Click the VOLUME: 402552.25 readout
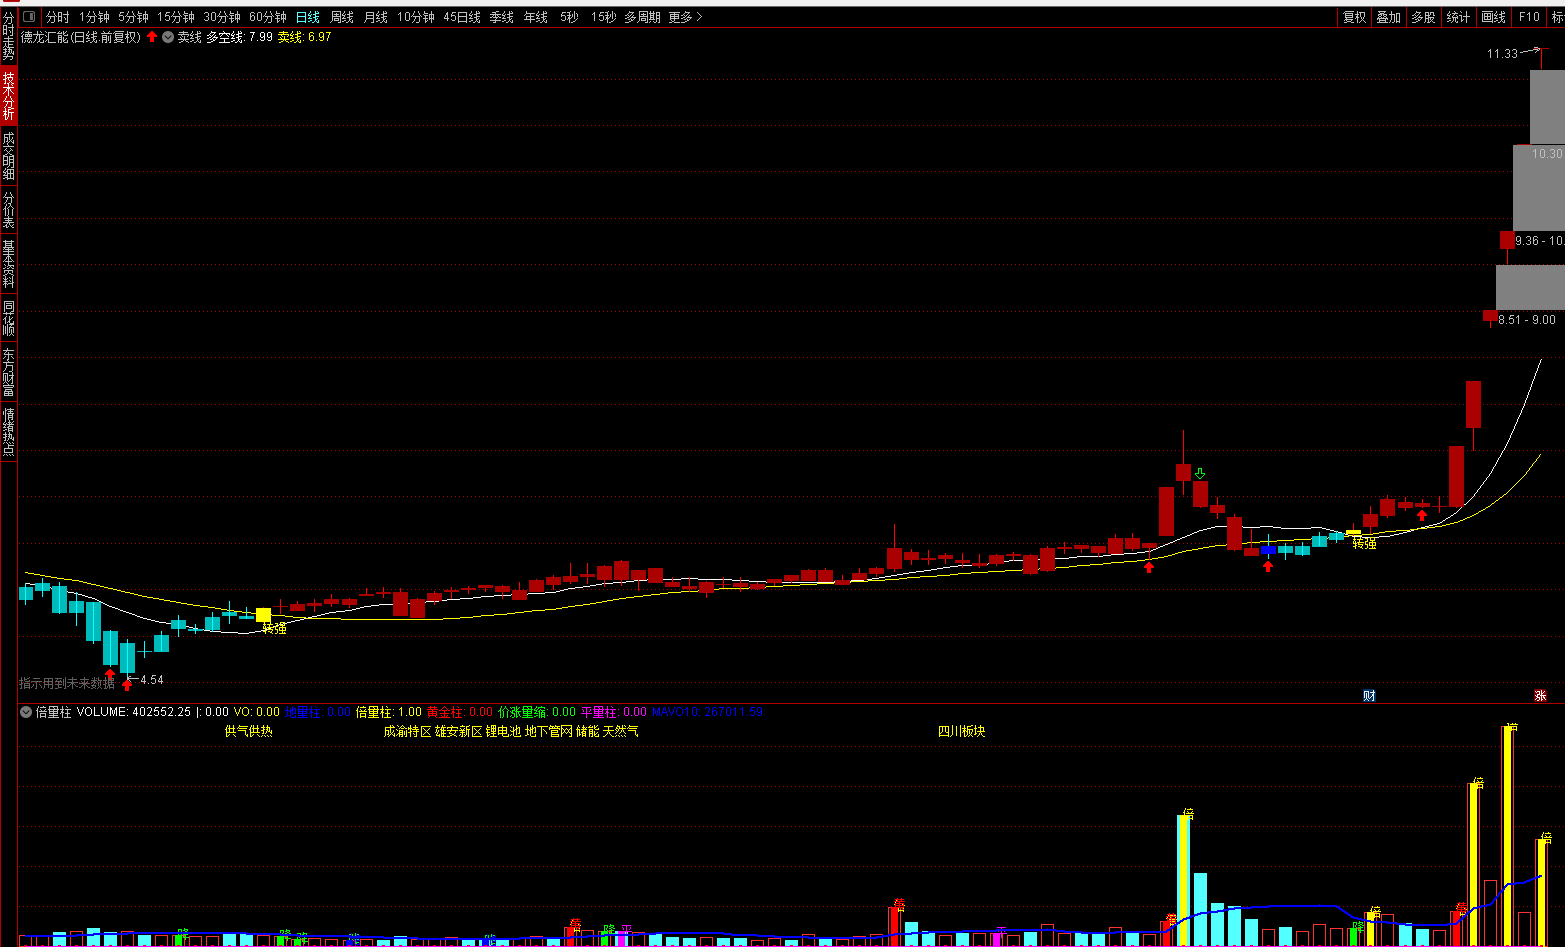Image resolution: width=1565 pixels, height=947 pixels. (x=134, y=712)
